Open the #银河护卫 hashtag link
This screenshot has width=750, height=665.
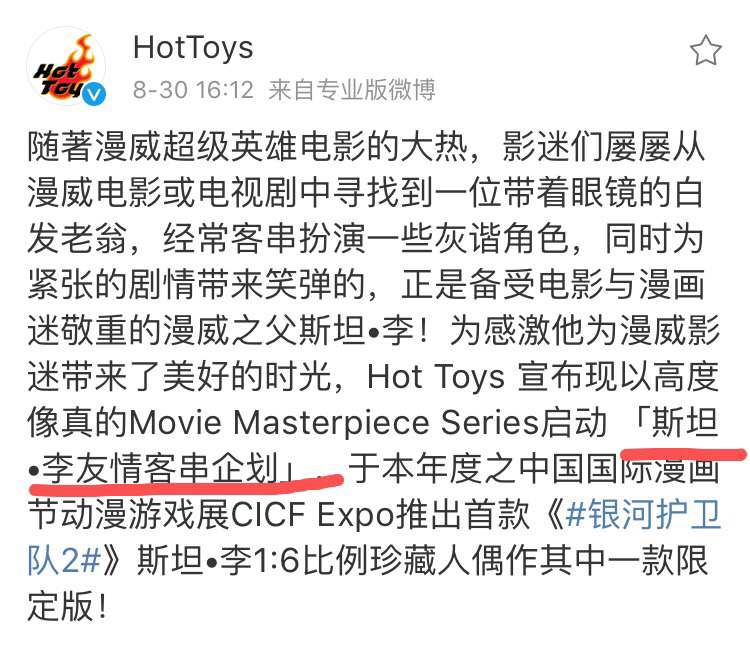[x=643, y=515]
